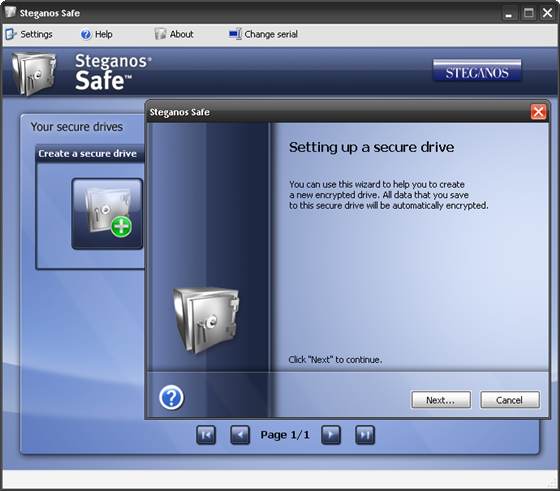The width and height of the screenshot is (560, 491).
Task: Click the wizard help question mark icon
Action: tap(171, 397)
